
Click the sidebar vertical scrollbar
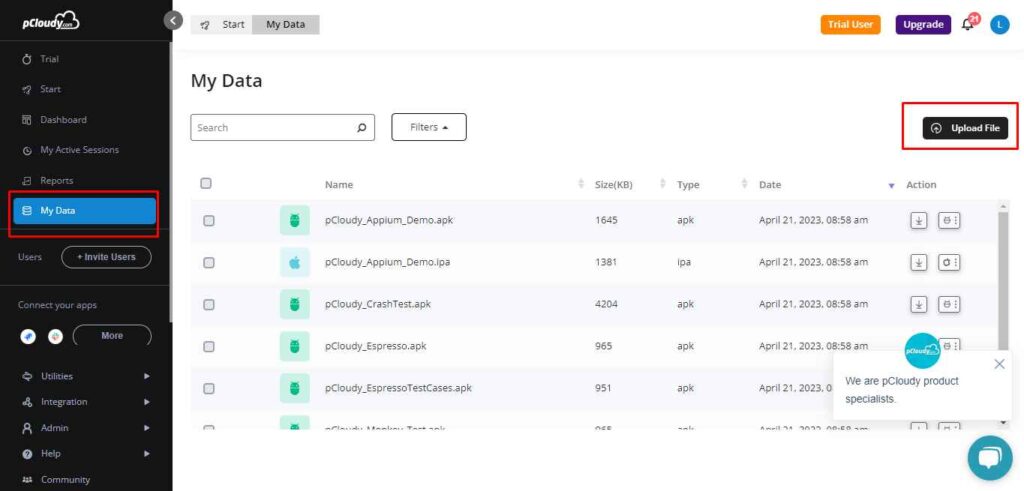point(170,183)
